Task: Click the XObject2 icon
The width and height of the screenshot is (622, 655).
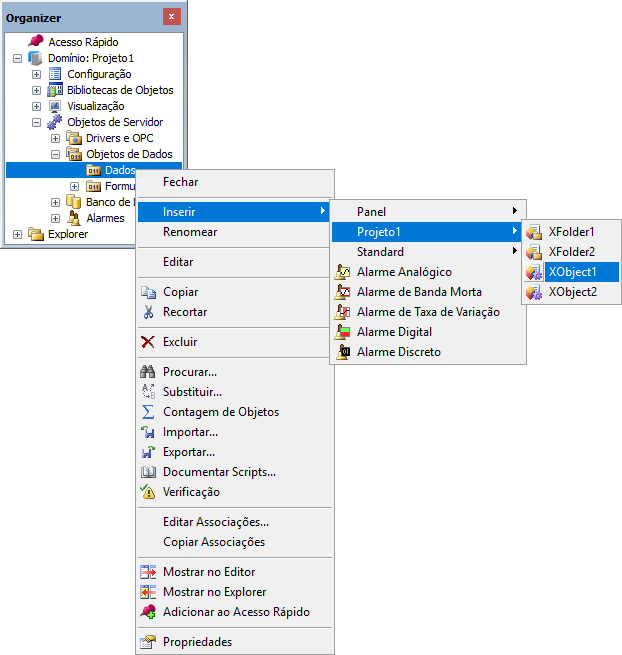Action: (x=534, y=292)
